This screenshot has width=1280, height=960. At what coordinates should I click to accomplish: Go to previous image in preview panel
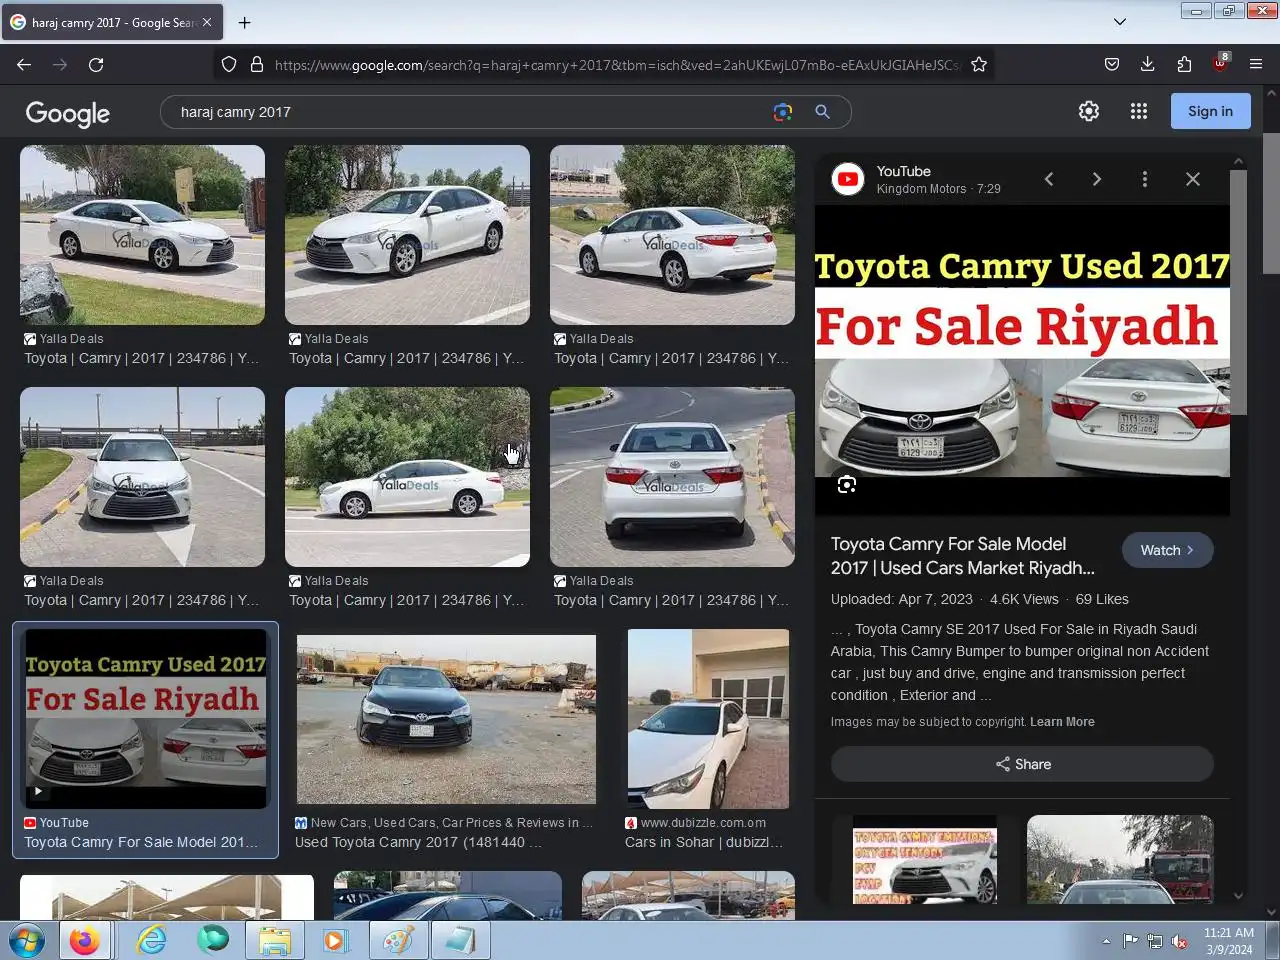pos(1049,179)
